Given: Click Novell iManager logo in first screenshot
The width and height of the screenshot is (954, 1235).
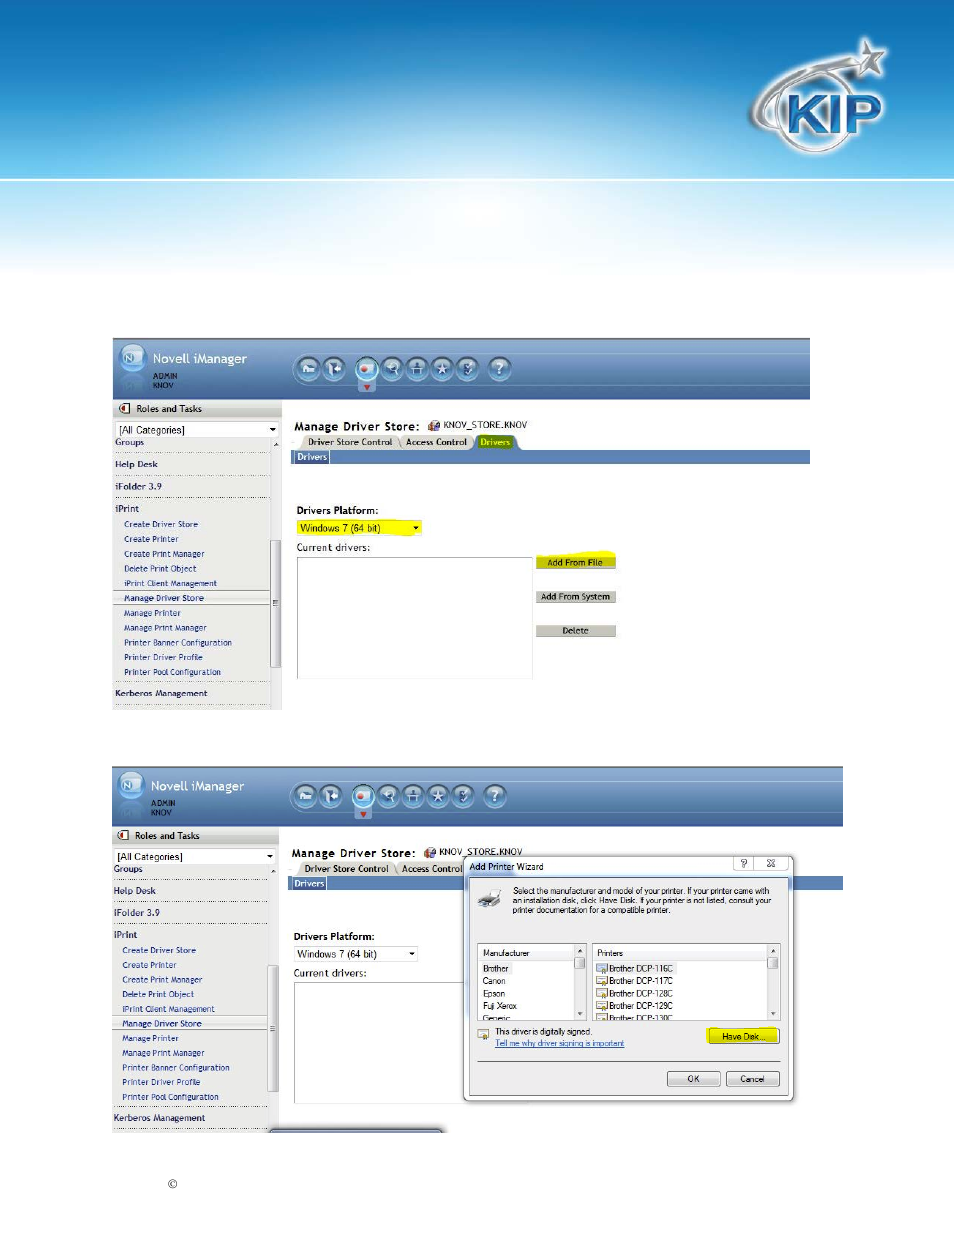Looking at the screenshot, I should coord(132,358).
